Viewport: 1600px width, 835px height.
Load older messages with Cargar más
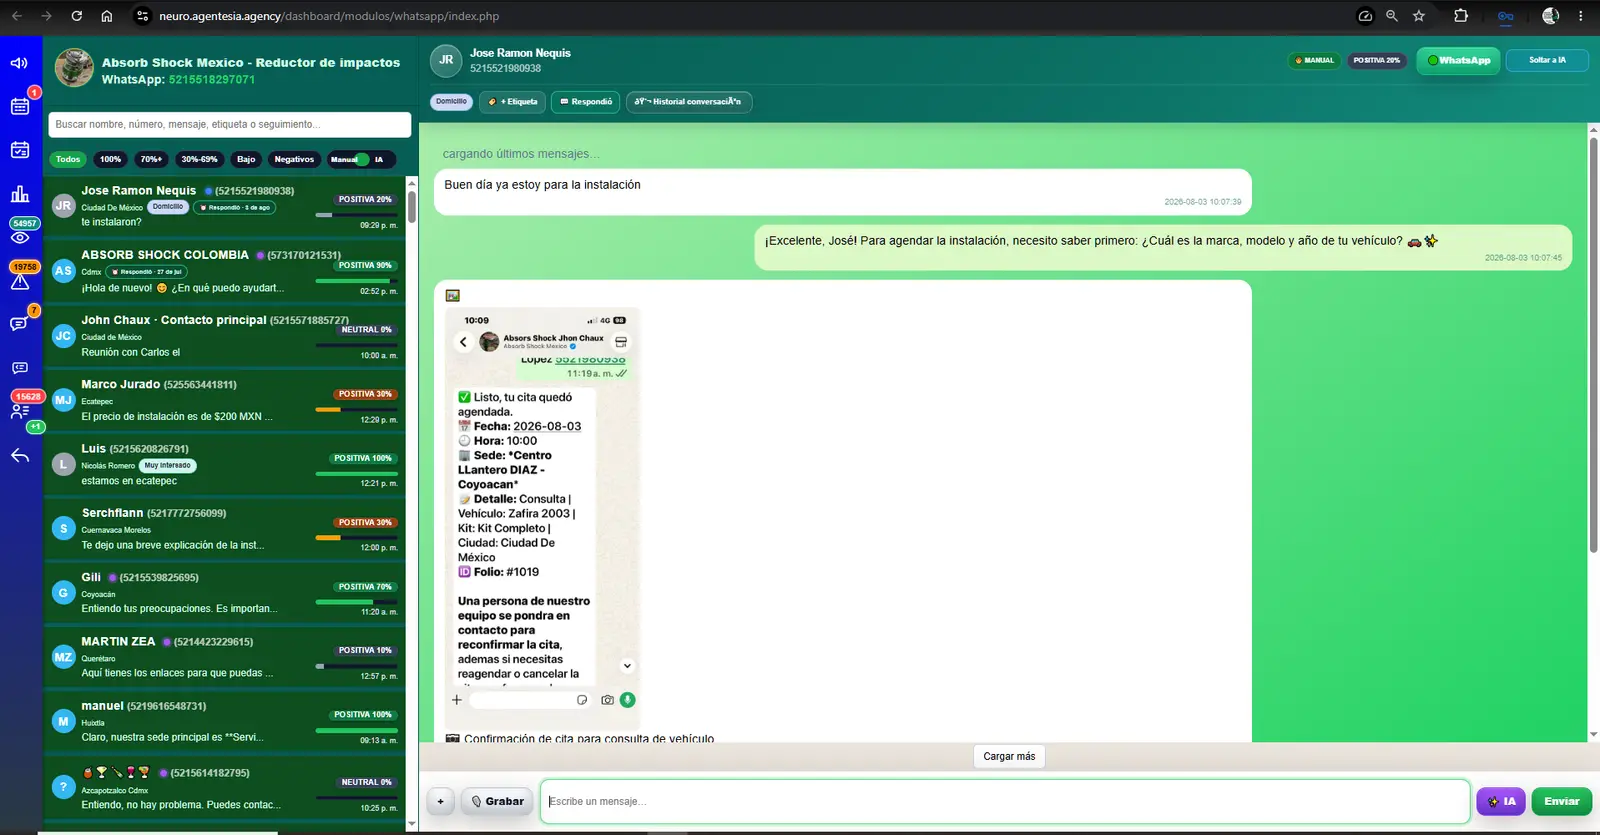(x=1009, y=756)
